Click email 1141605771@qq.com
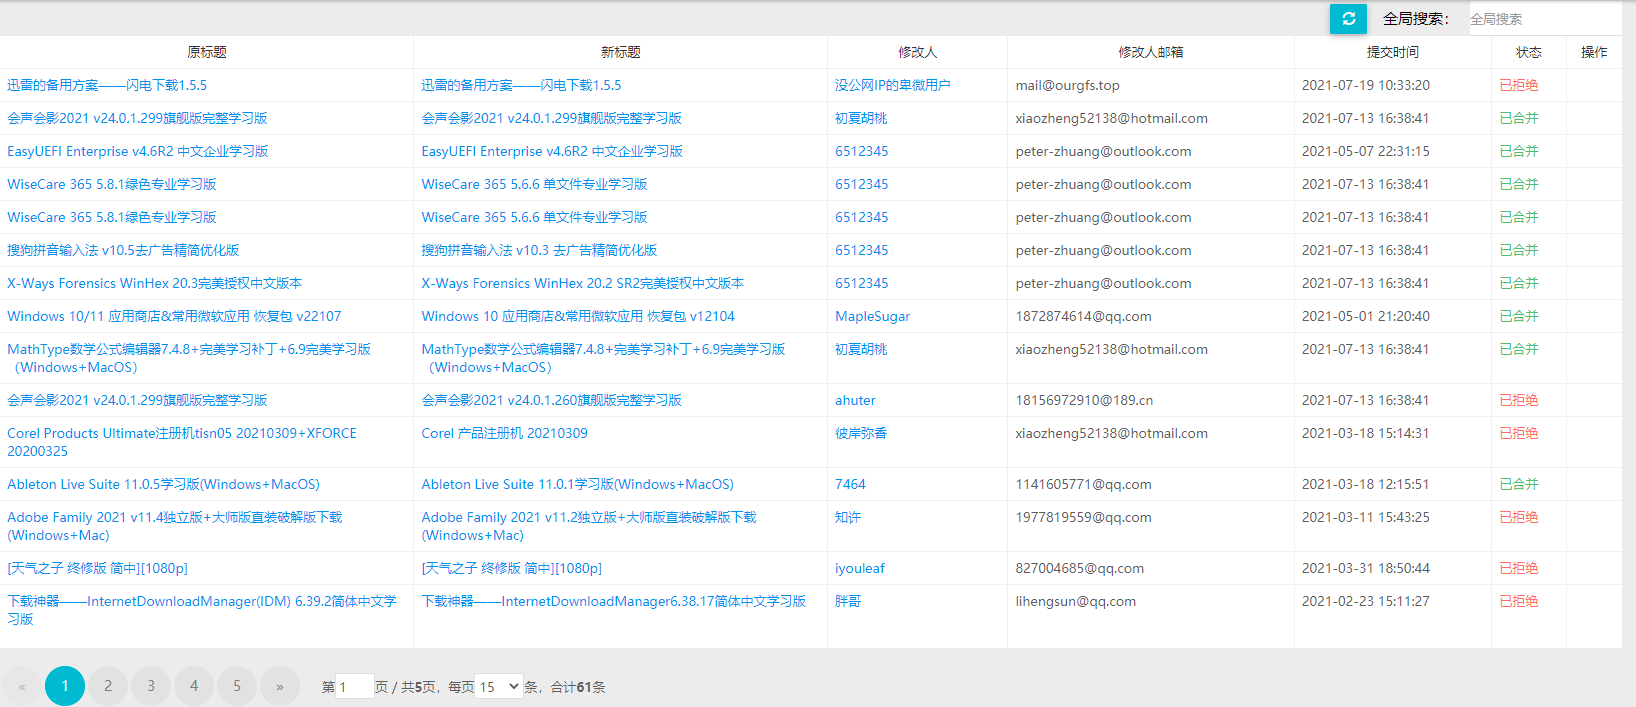The width and height of the screenshot is (1636, 707). [x=1083, y=484]
